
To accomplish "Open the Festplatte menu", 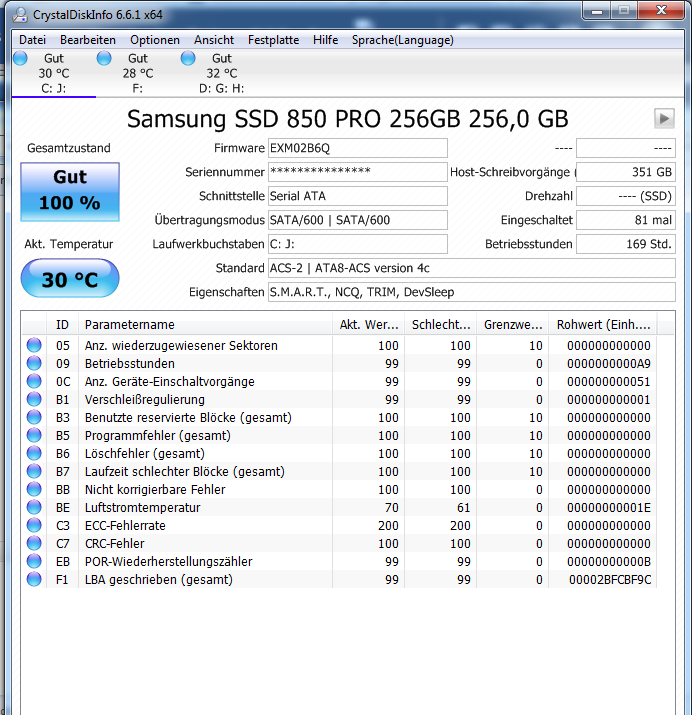I will tap(274, 40).
